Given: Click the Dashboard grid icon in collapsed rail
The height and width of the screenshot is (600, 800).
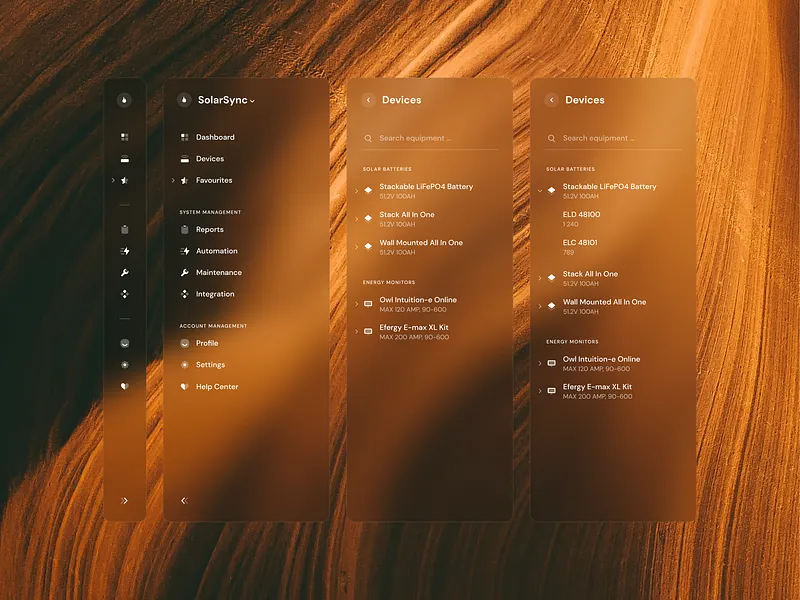Looking at the screenshot, I should click(124, 135).
